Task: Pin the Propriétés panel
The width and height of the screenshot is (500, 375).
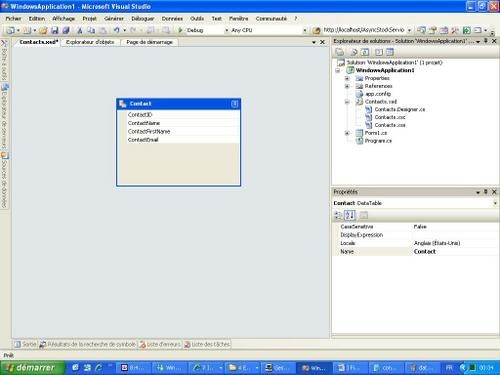Action: 486,192
